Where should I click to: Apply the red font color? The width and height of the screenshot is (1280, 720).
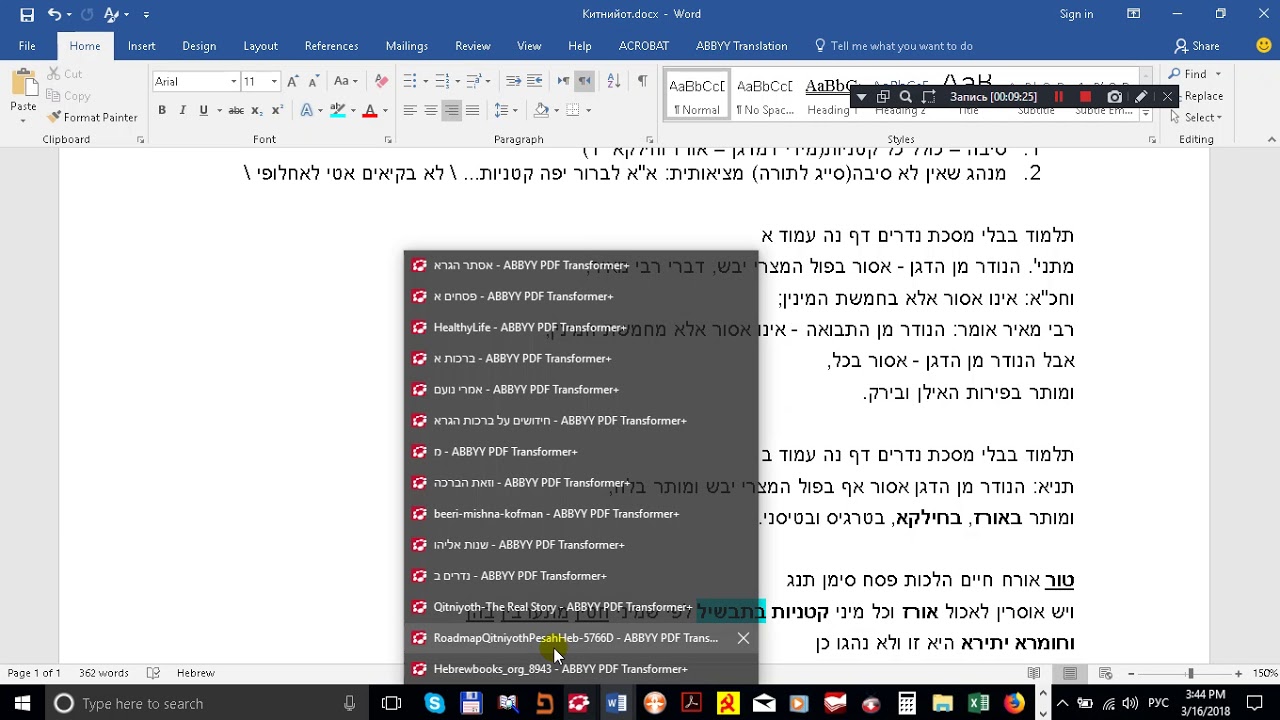pyautogui.click(x=369, y=110)
